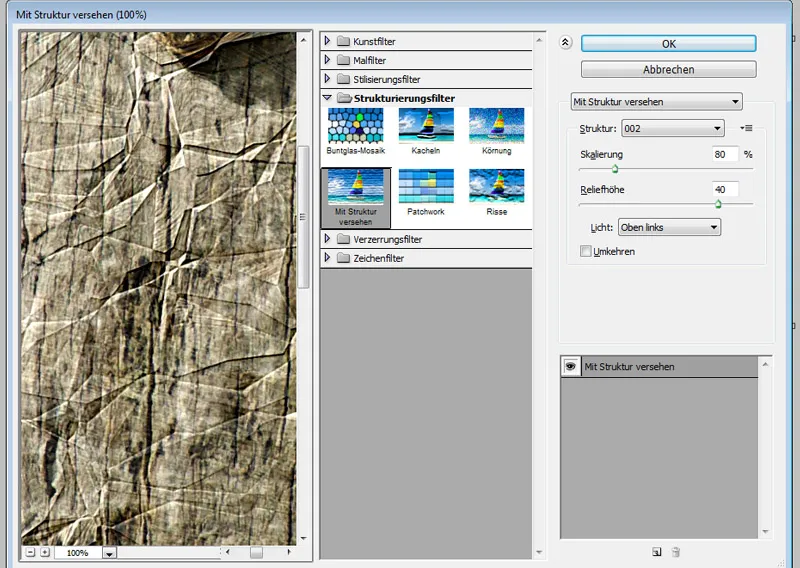Click the Kunstfilter folder icon
The image size is (800, 568).
(x=343, y=41)
